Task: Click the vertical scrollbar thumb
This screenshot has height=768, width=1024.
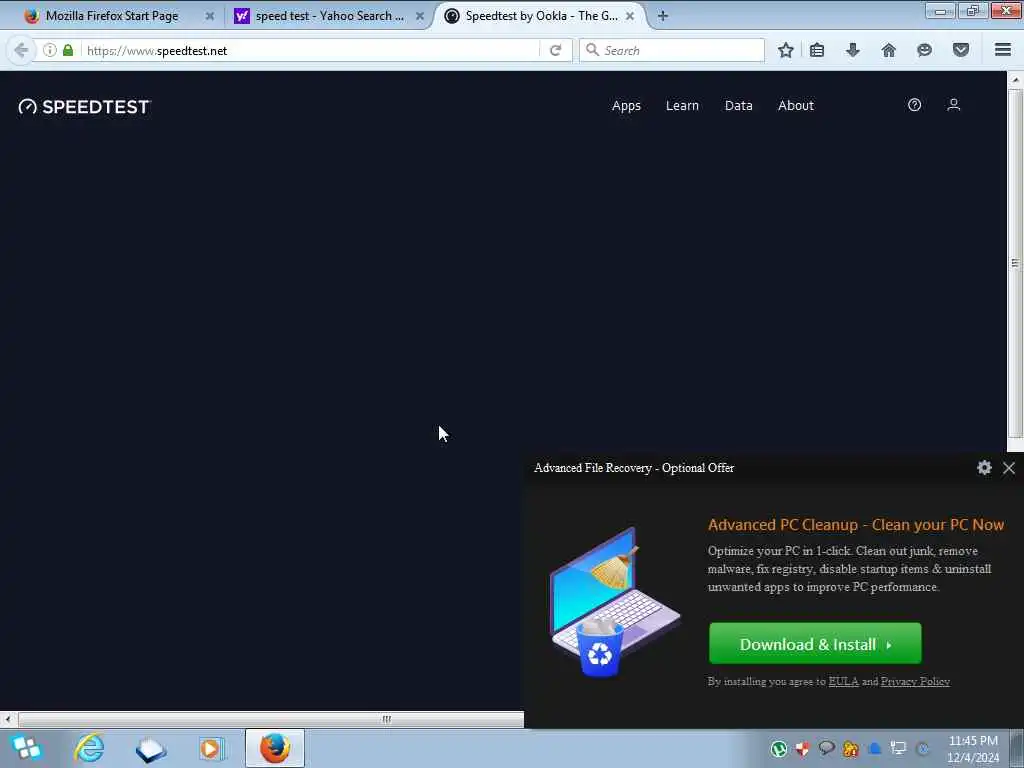Action: coord(1015,263)
